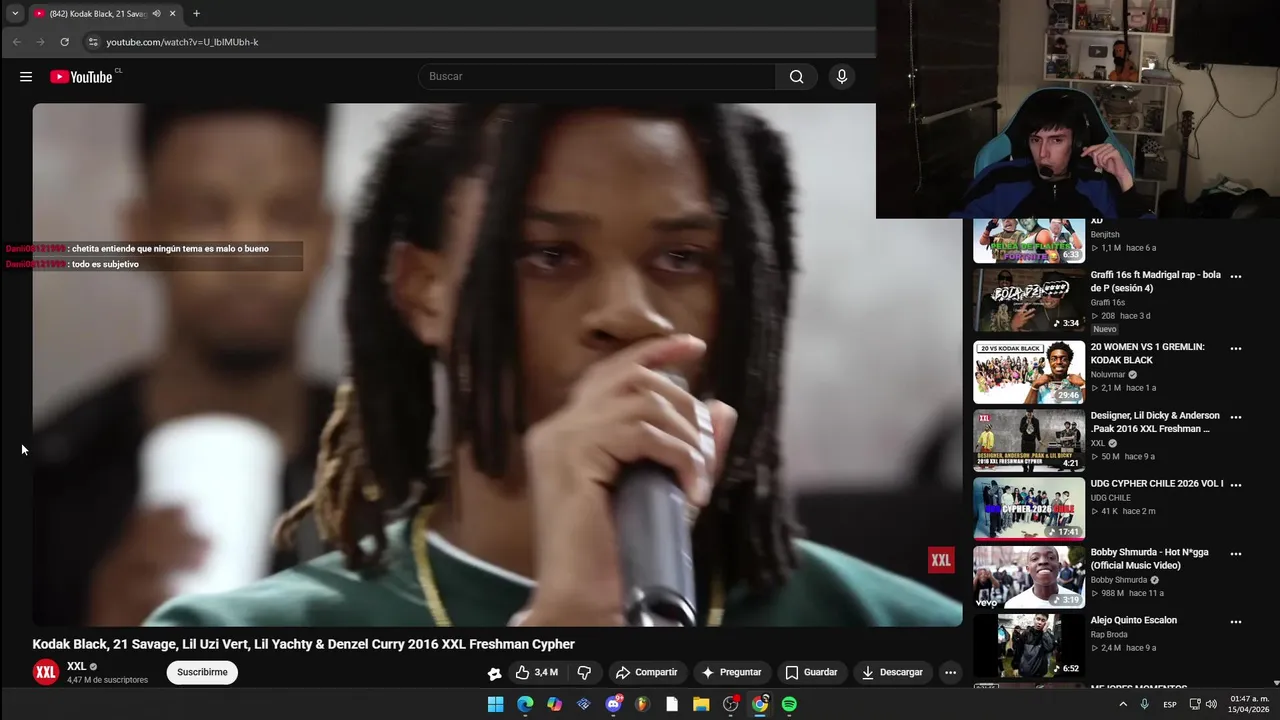This screenshot has width=1280, height=720.
Task: Open Copilot from the taskbar
Action: [x=554, y=704]
